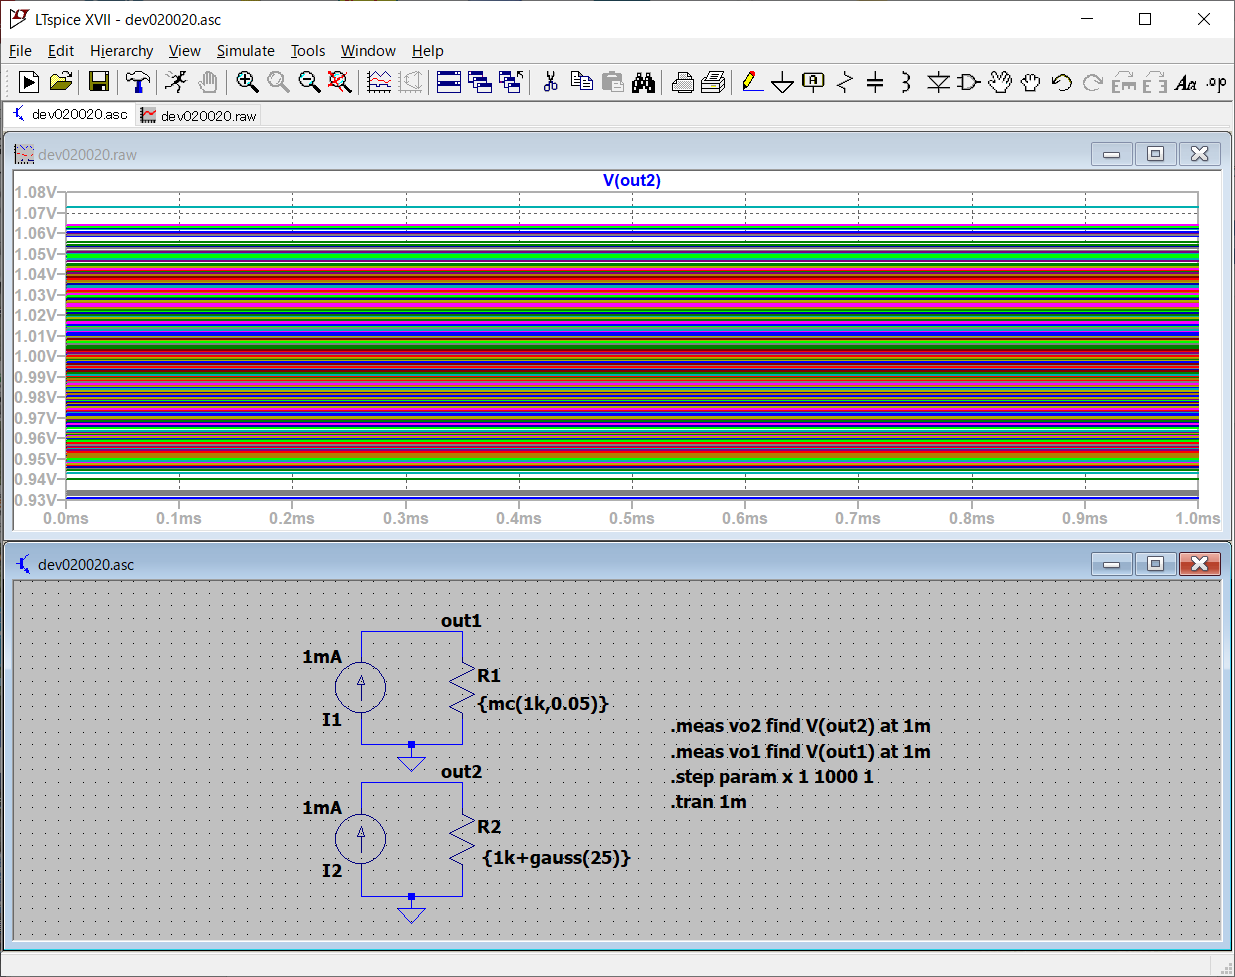
Task: Select the Resistor component tool
Action: pyautogui.click(x=845, y=82)
